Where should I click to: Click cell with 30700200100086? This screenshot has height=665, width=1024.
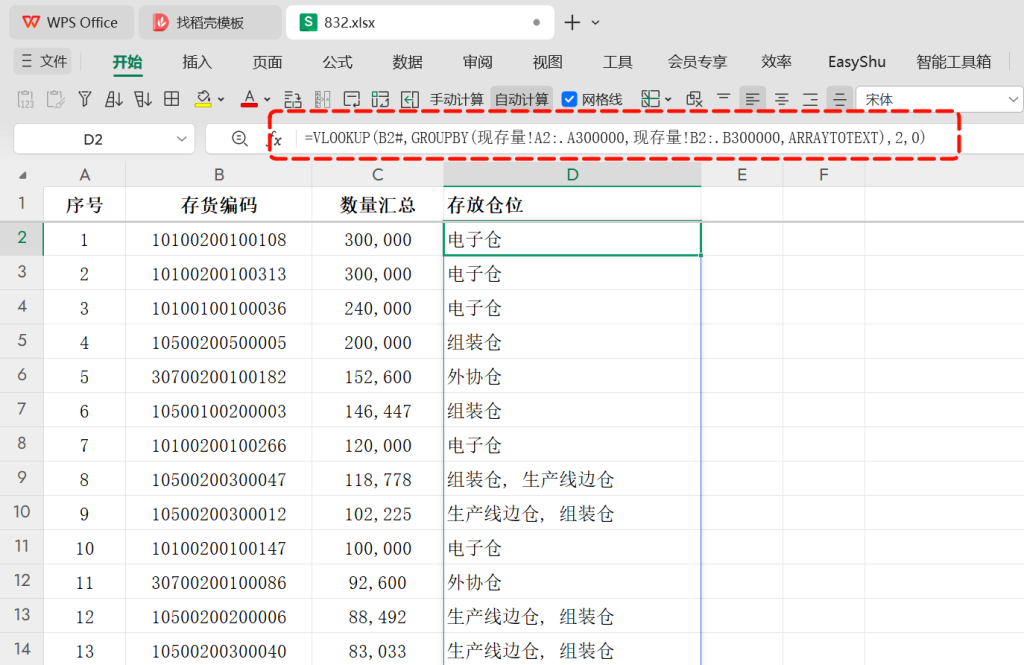click(x=219, y=582)
